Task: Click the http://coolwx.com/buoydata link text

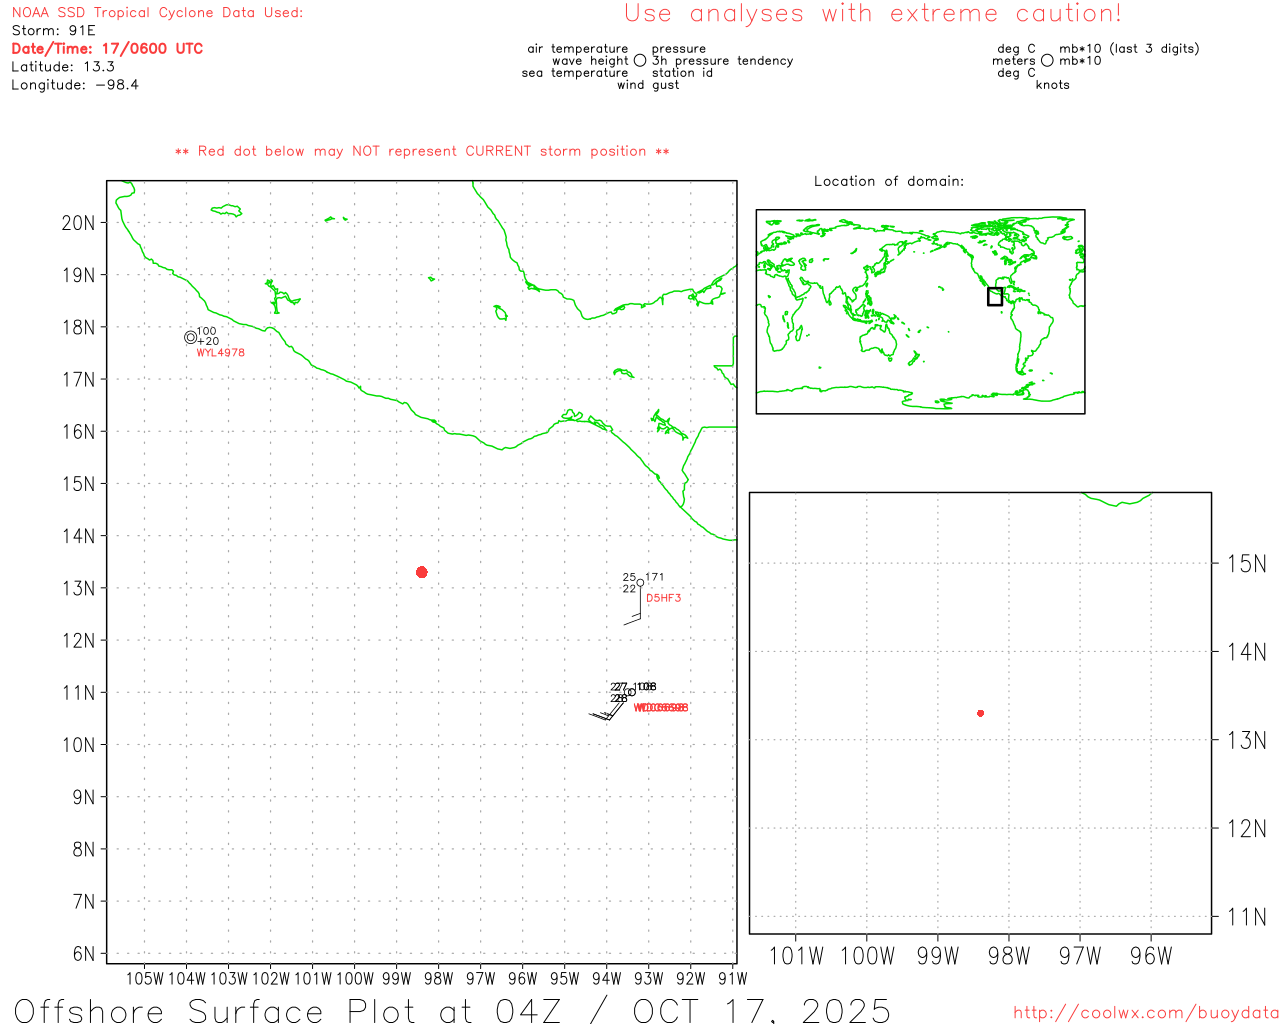Action: 1146,1013
